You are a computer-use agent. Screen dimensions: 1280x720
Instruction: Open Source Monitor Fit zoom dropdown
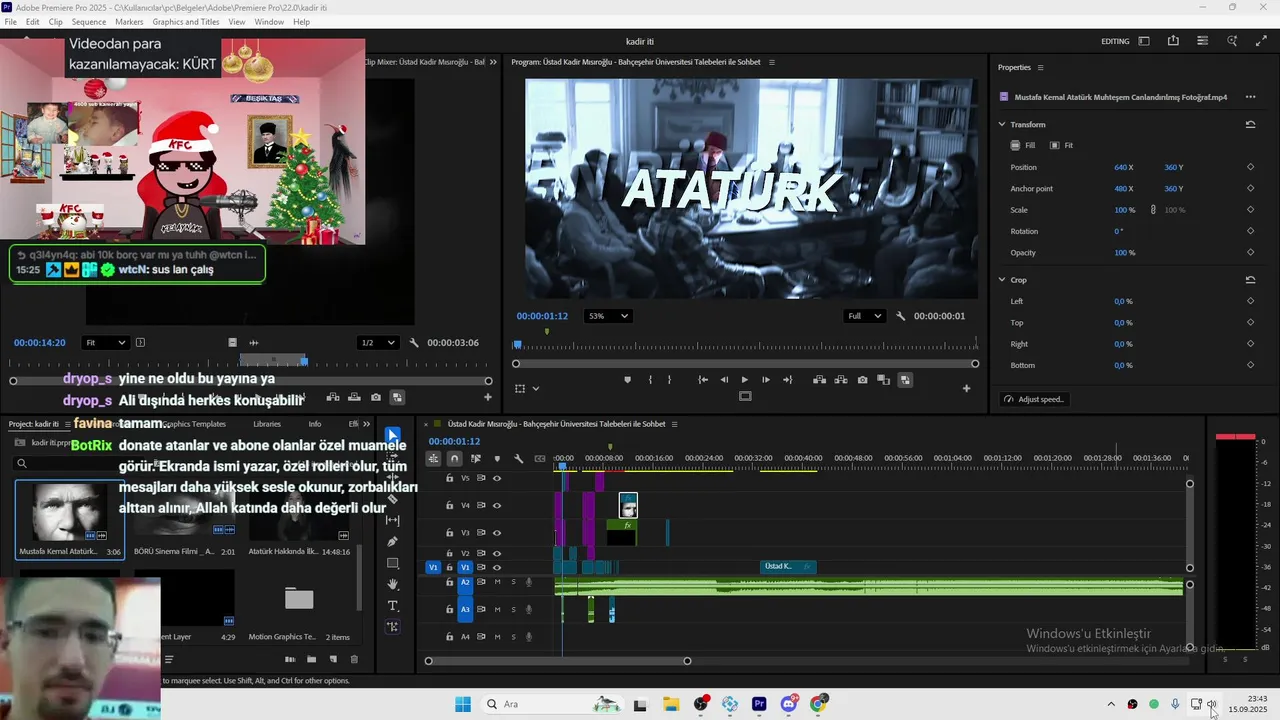[x=105, y=343]
